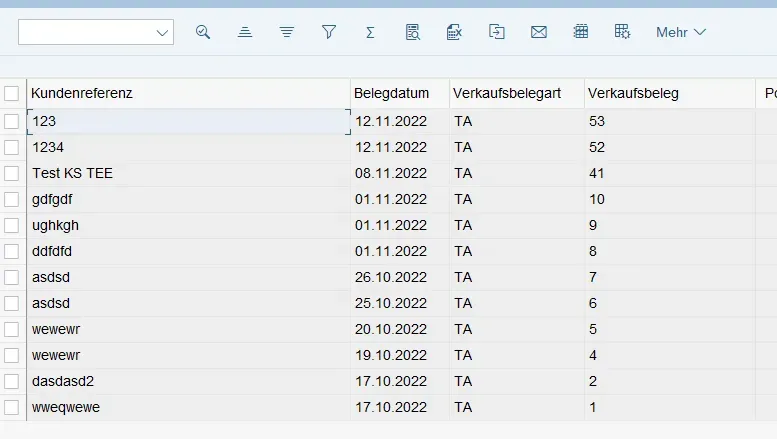Select the checkbox for row '1234'
This screenshot has width=777, height=439.
click(x=12, y=147)
